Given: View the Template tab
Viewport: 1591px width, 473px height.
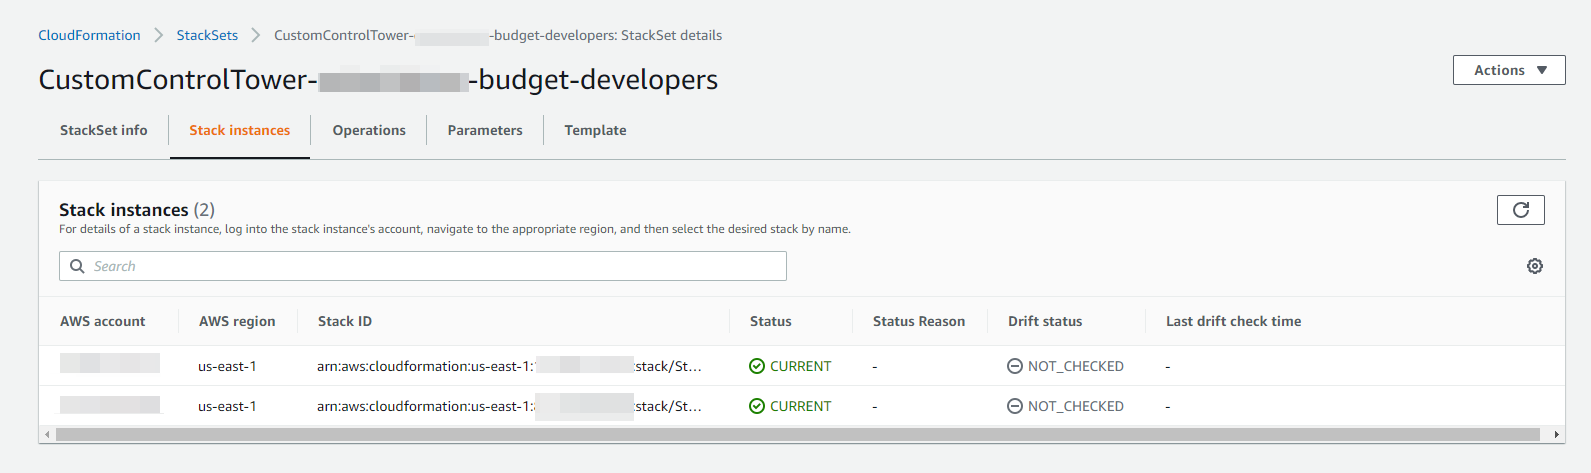Looking at the screenshot, I should 595,130.
